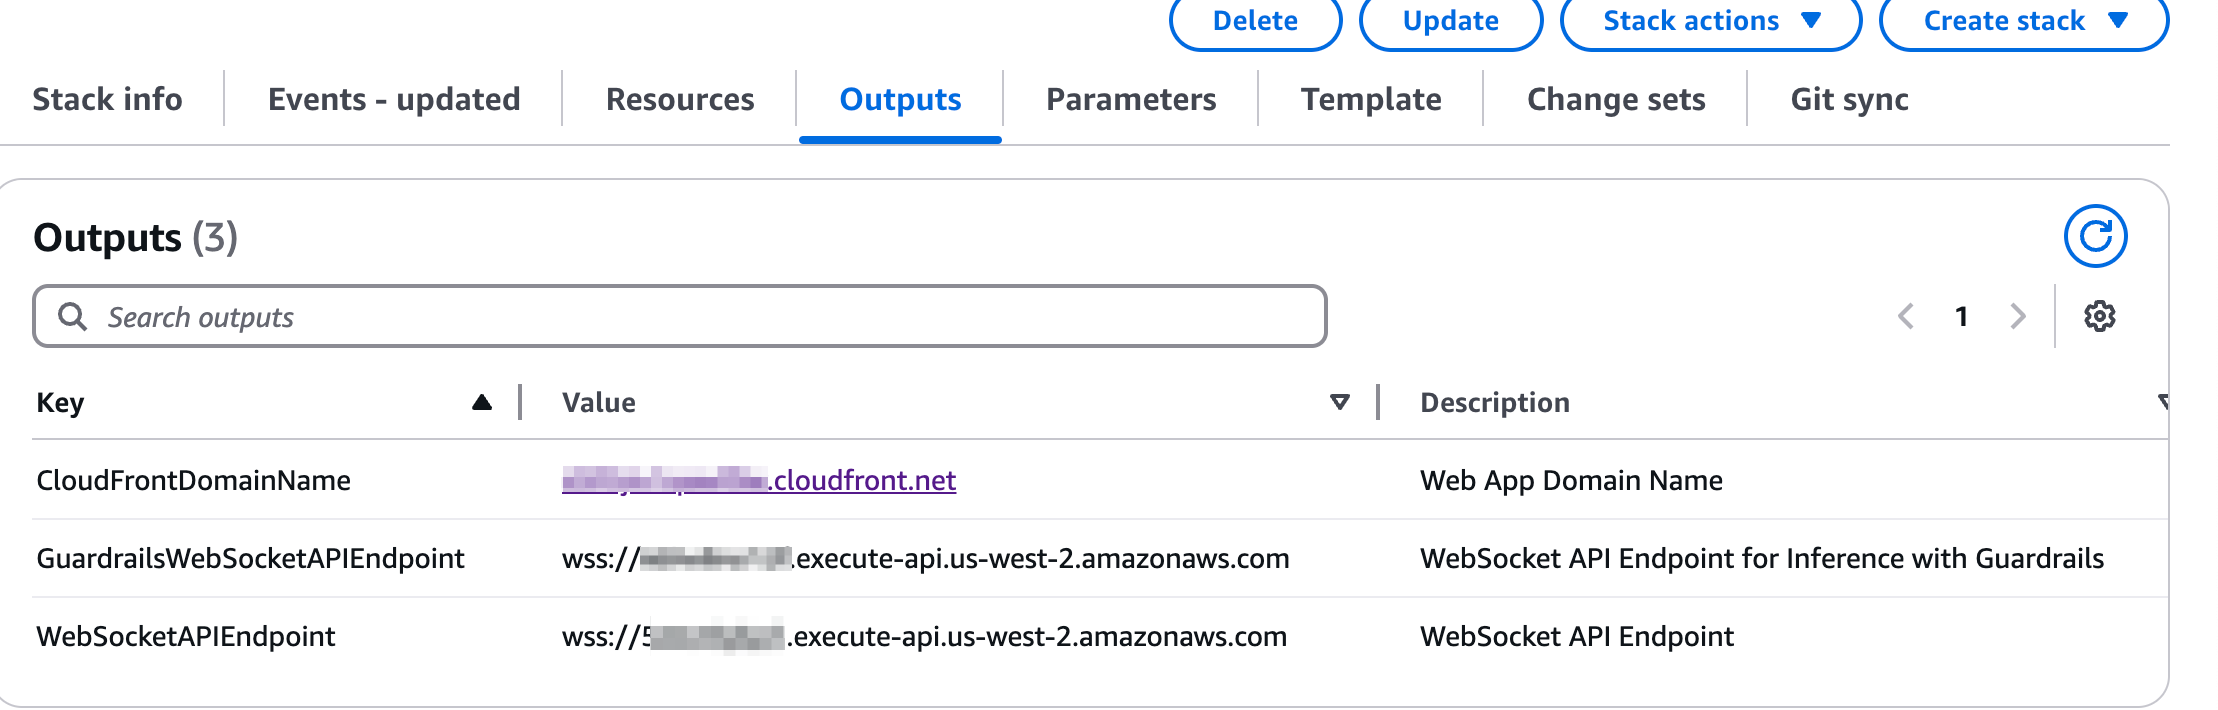
Task: Click the Web App Domain Name description
Action: click(1571, 481)
